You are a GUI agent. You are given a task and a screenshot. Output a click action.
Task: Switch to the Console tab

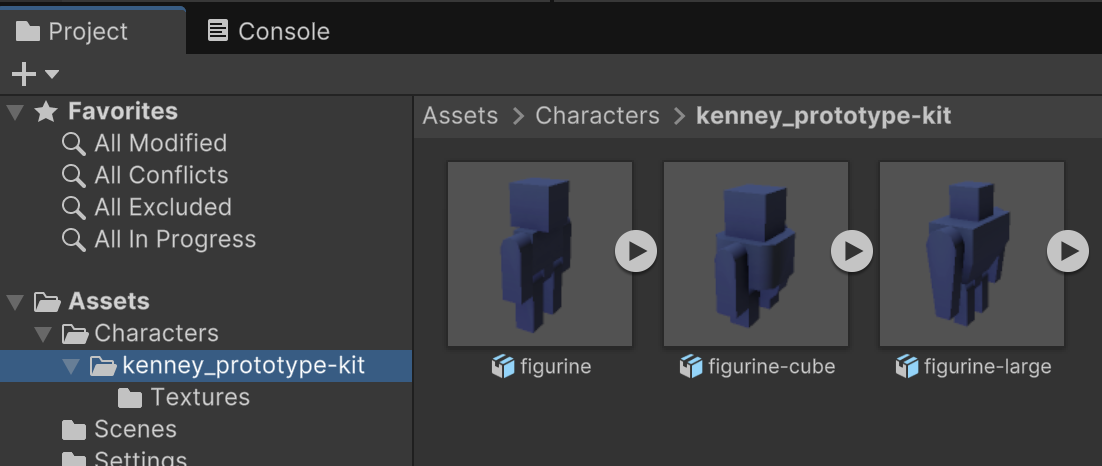pos(268,31)
